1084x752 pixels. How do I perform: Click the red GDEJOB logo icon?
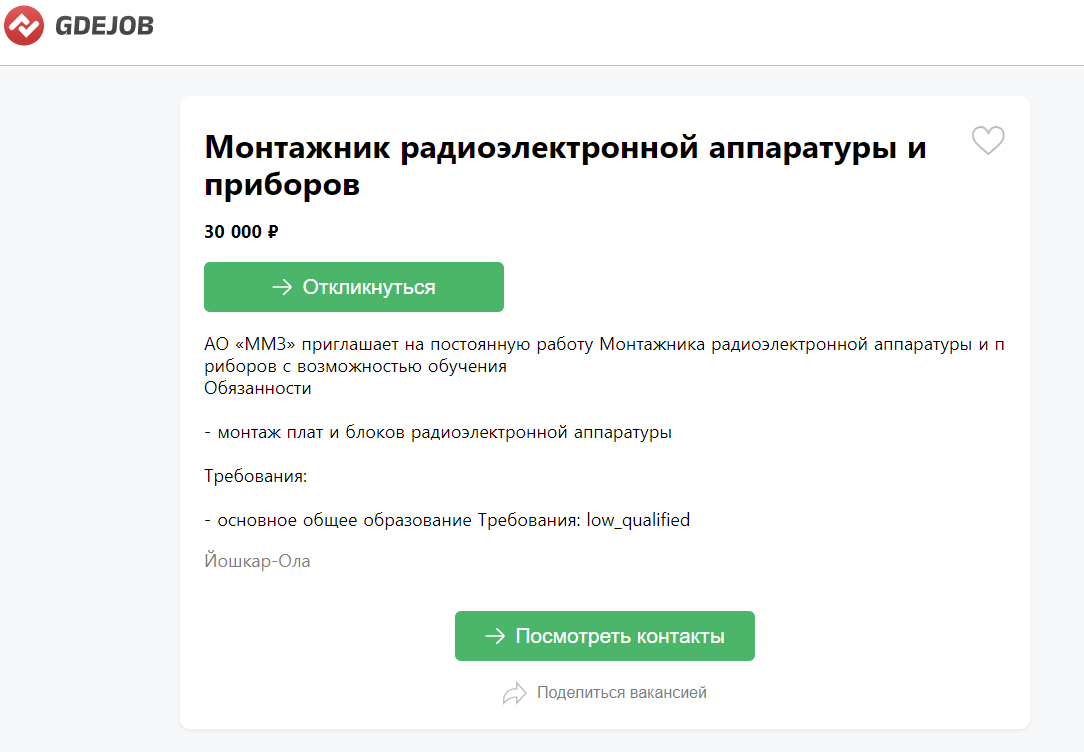24,25
